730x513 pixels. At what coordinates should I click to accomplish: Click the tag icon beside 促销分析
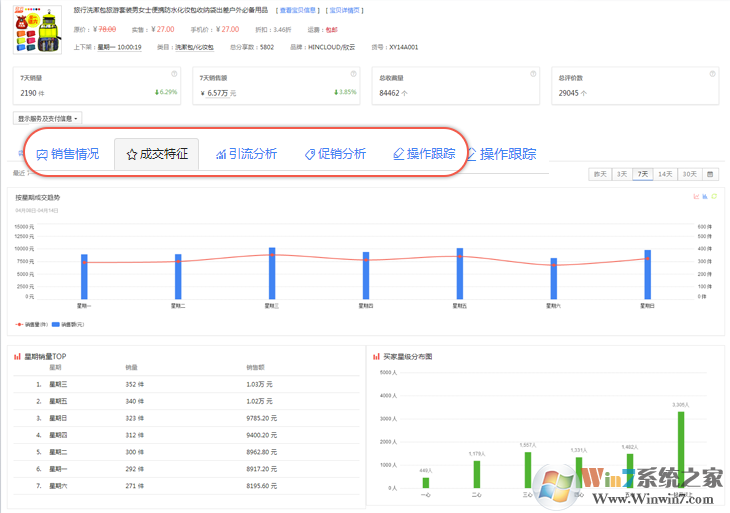[x=310, y=155]
